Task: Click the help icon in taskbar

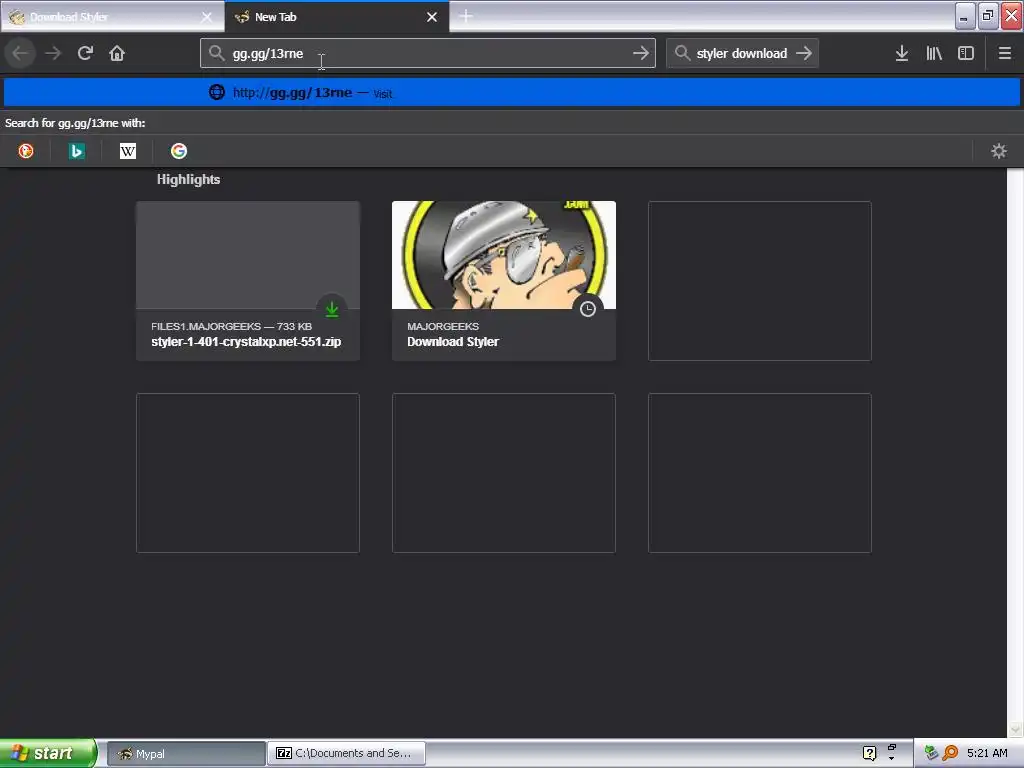Action: pos(869,753)
